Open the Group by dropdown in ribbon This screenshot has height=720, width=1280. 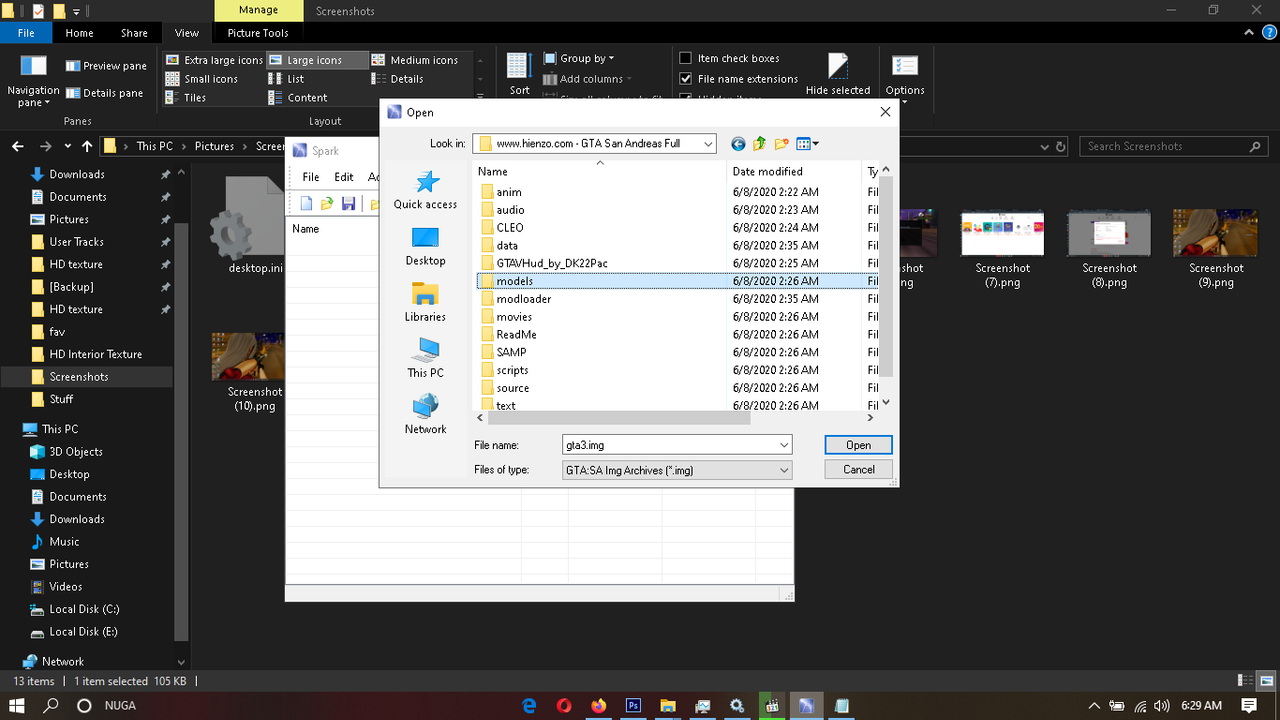pos(579,59)
